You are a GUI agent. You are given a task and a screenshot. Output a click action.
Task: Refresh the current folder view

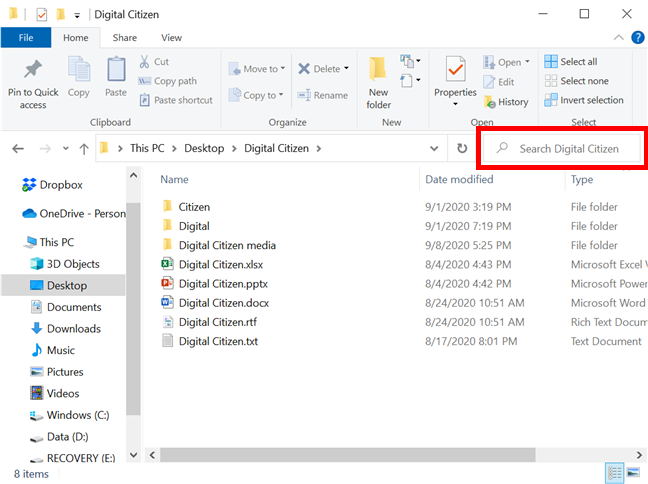point(462,148)
